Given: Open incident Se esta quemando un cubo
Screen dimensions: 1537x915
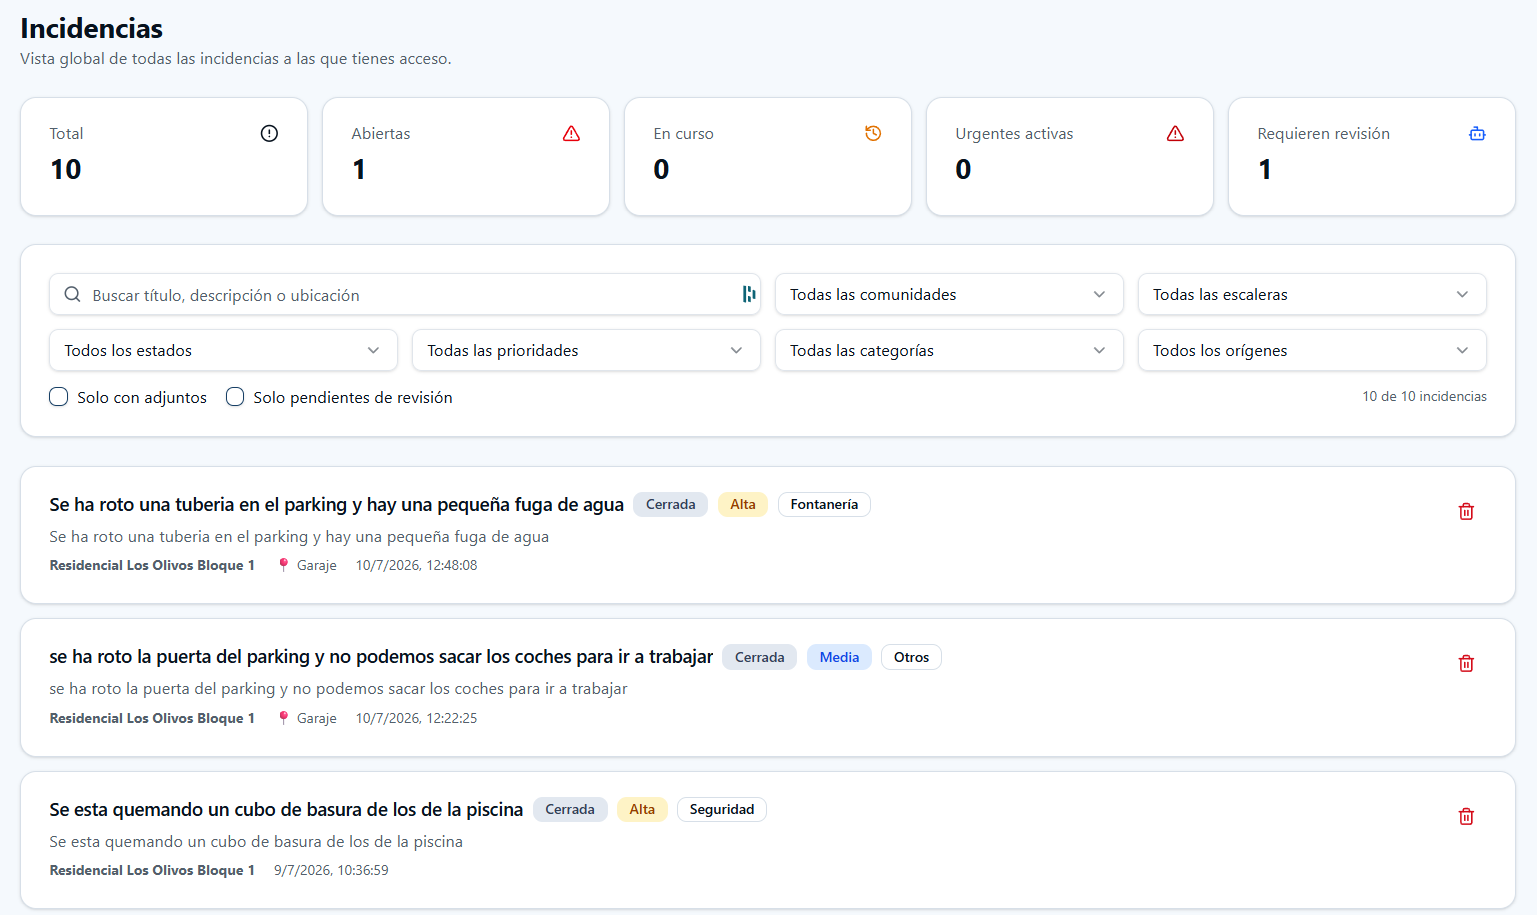Looking at the screenshot, I should [x=286, y=810].
